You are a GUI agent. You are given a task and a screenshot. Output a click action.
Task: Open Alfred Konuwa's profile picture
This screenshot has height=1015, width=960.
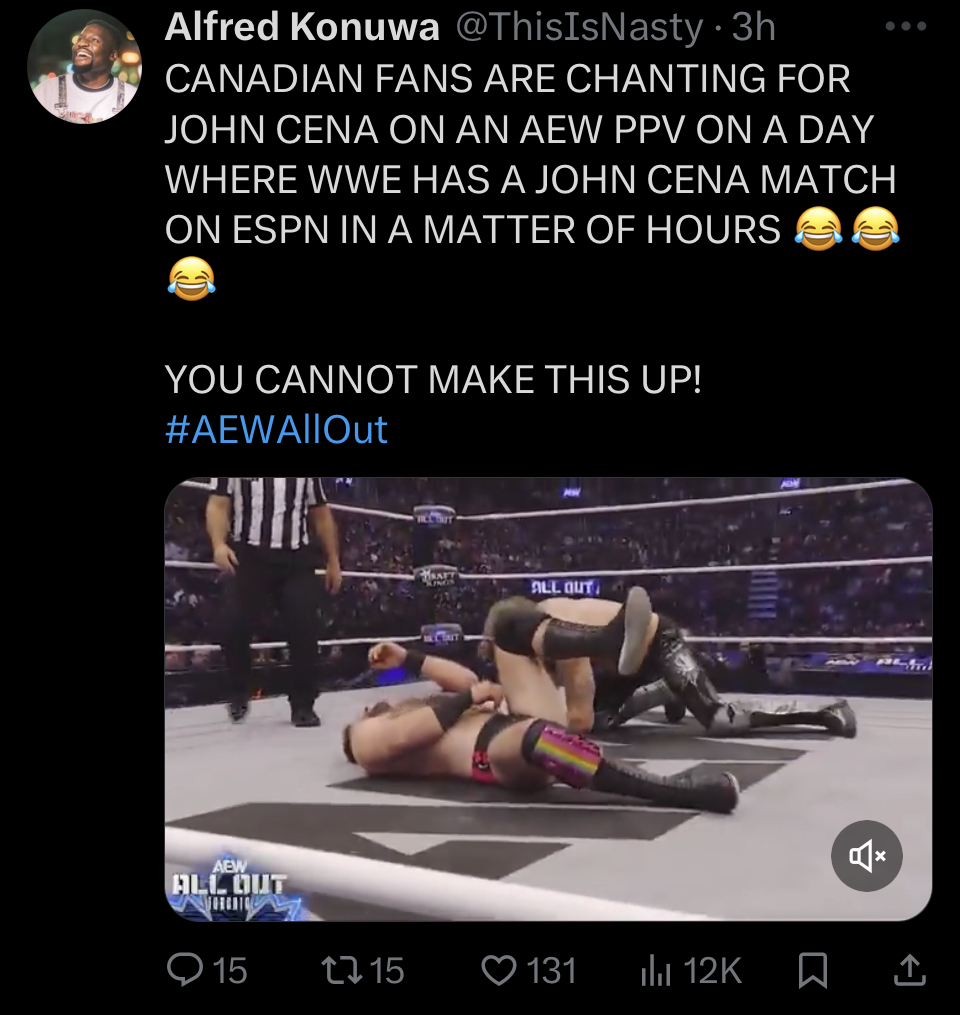pyautogui.click(x=85, y=67)
